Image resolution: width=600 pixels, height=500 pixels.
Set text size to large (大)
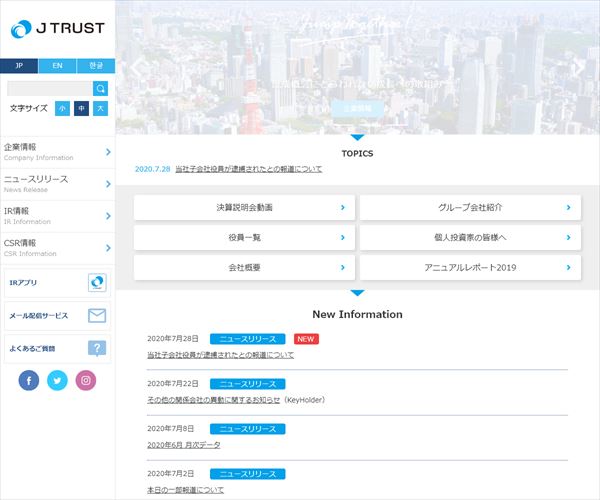(100, 108)
